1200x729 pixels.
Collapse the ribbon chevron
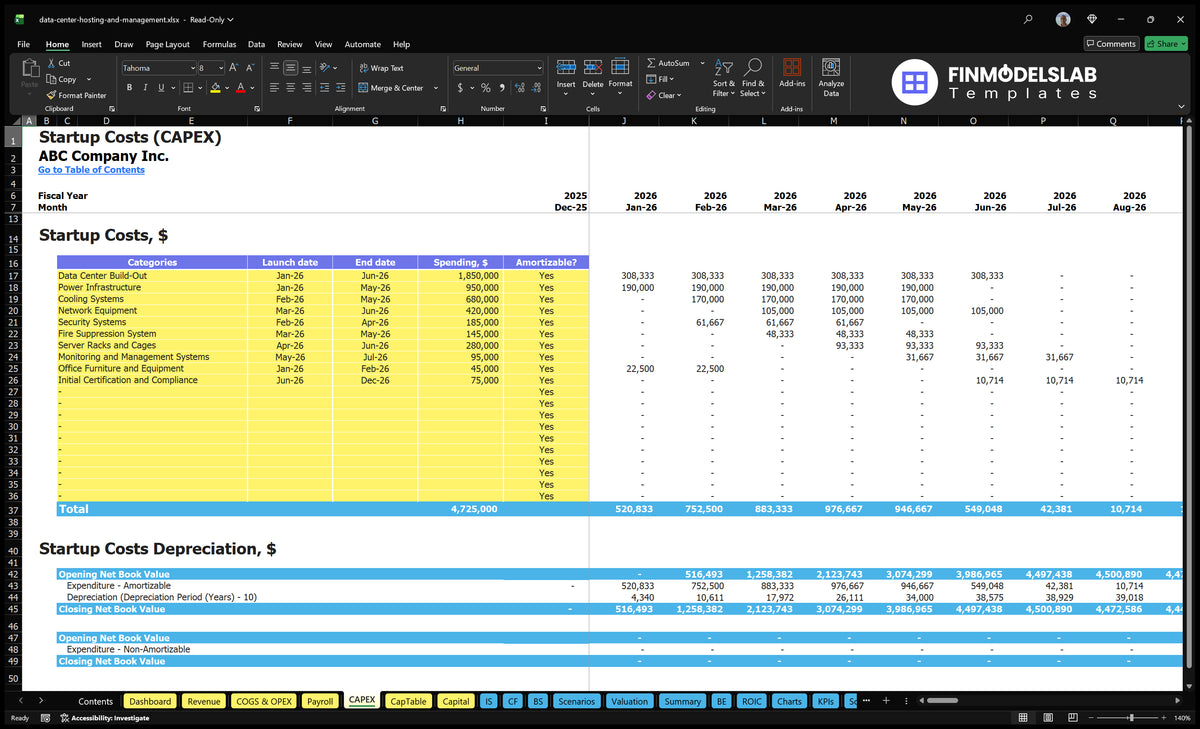point(1181,107)
